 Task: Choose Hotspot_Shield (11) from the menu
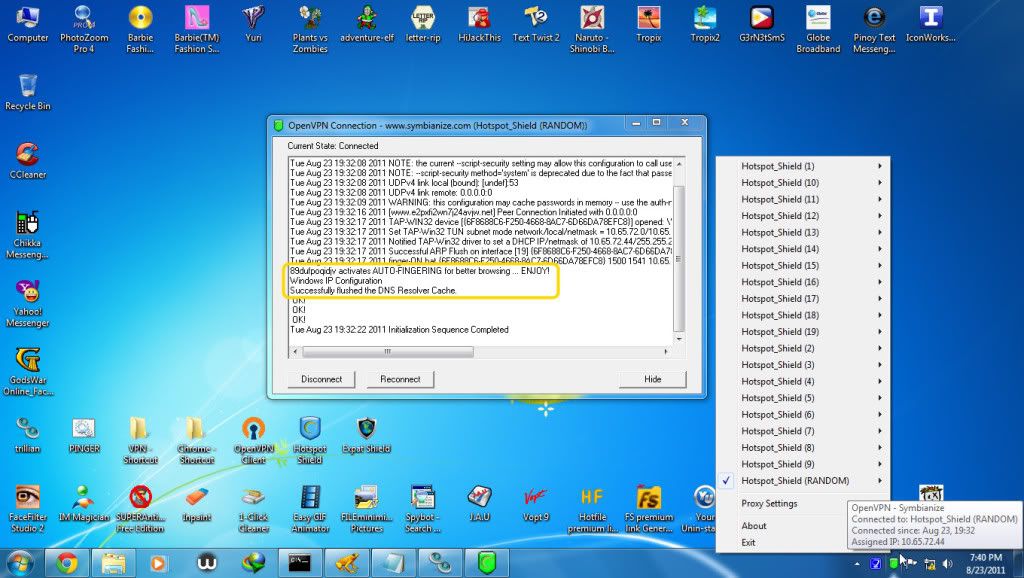click(x=803, y=199)
